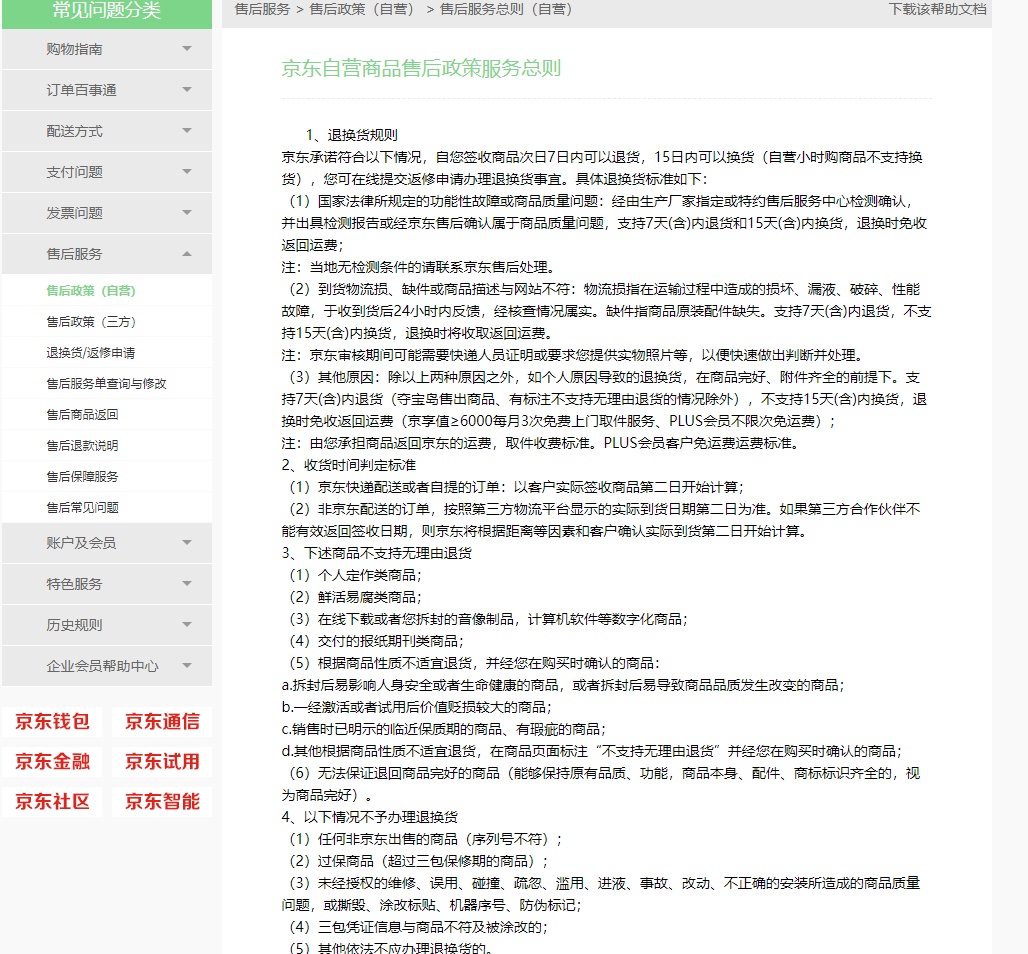The image size is (1028, 954).
Task: Expand the 发票问题 category arrow
Action: coord(187,213)
